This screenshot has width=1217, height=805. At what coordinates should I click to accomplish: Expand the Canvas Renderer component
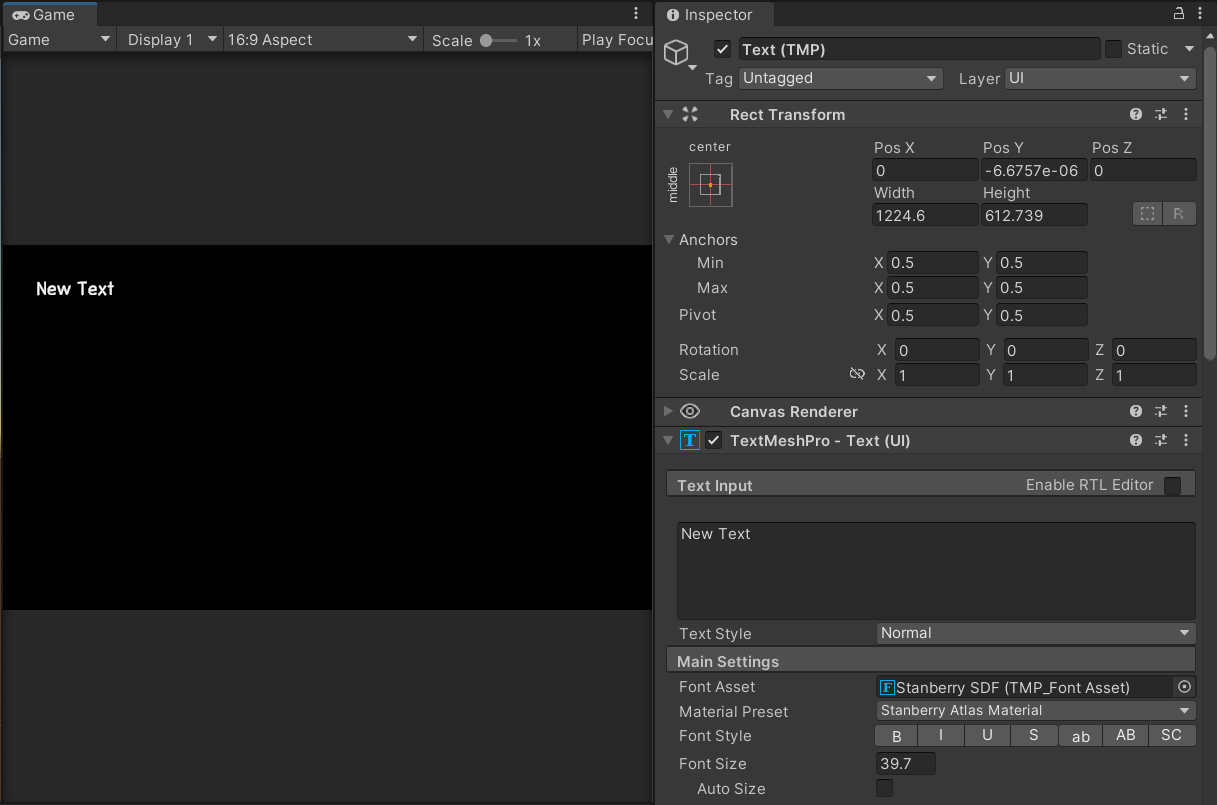click(668, 412)
